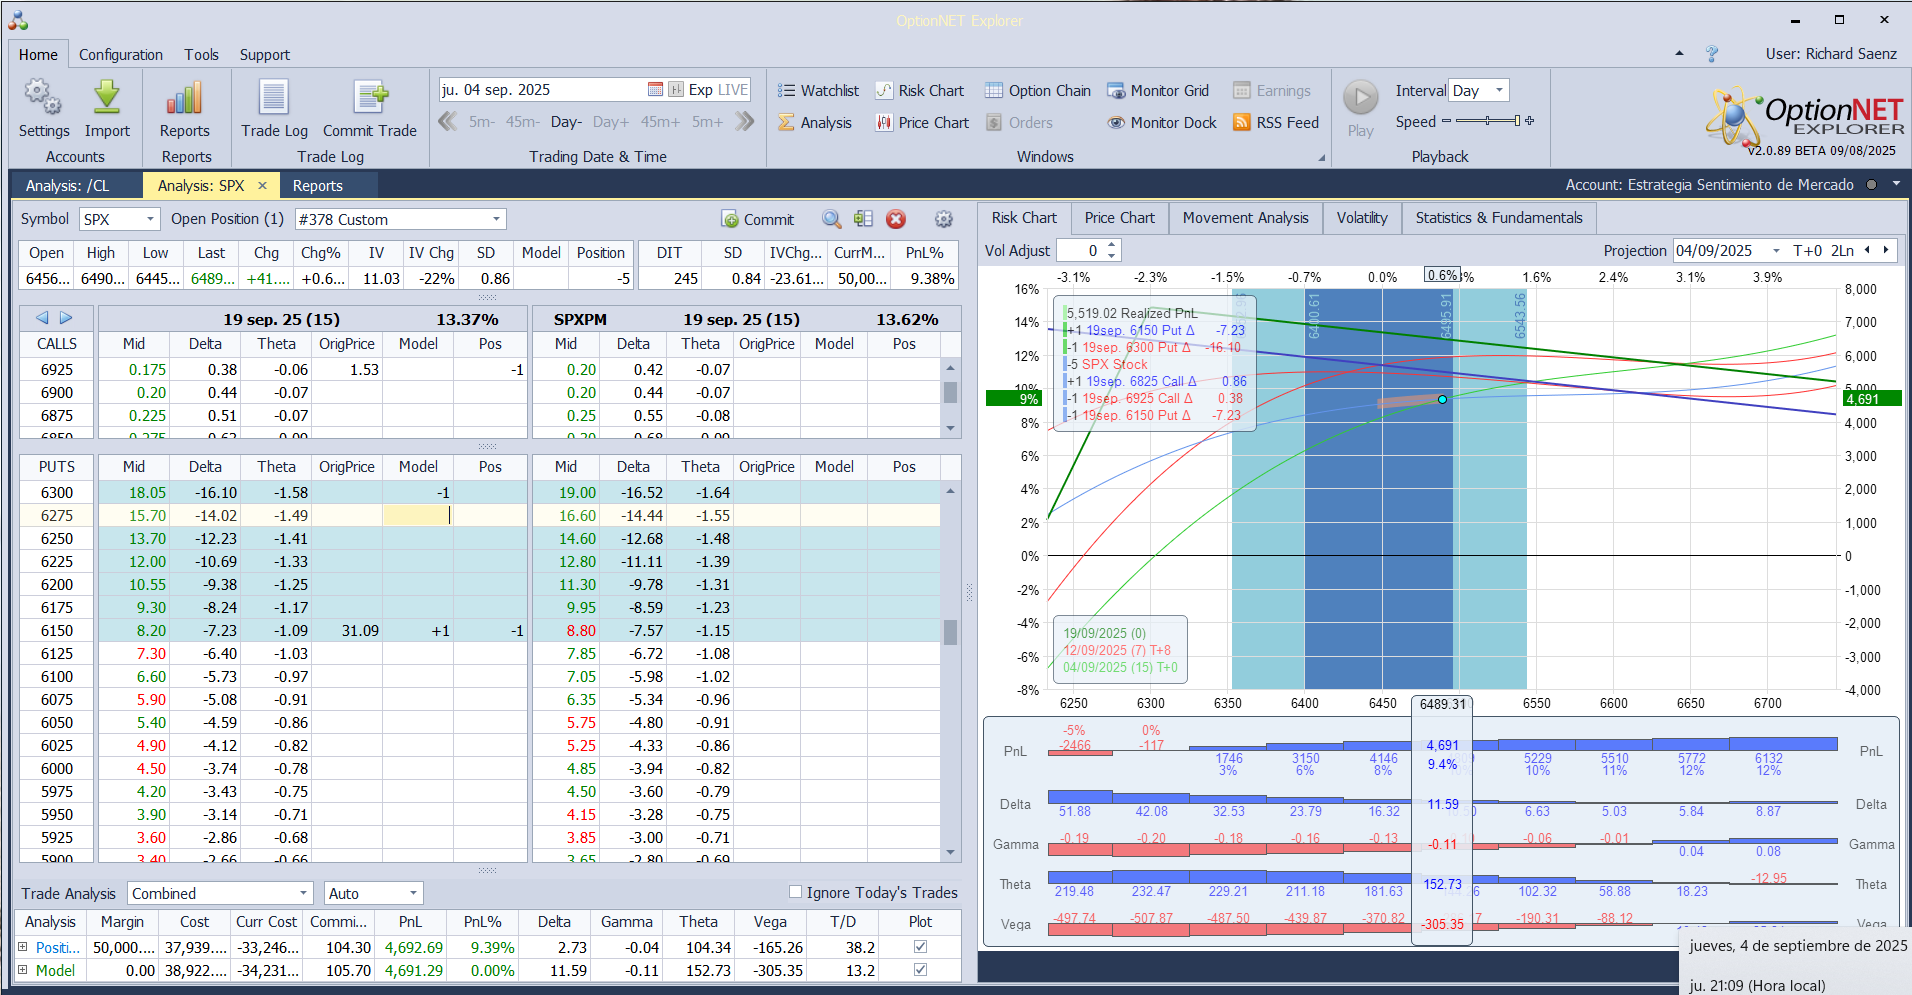Click the double-right forward date arrow

pyautogui.click(x=744, y=122)
